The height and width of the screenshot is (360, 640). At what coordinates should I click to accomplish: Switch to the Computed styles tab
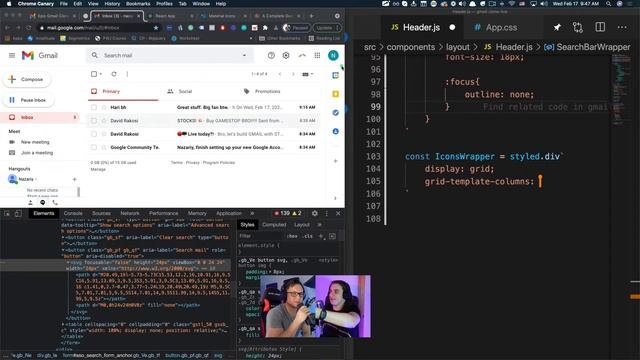tap(274, 224)
